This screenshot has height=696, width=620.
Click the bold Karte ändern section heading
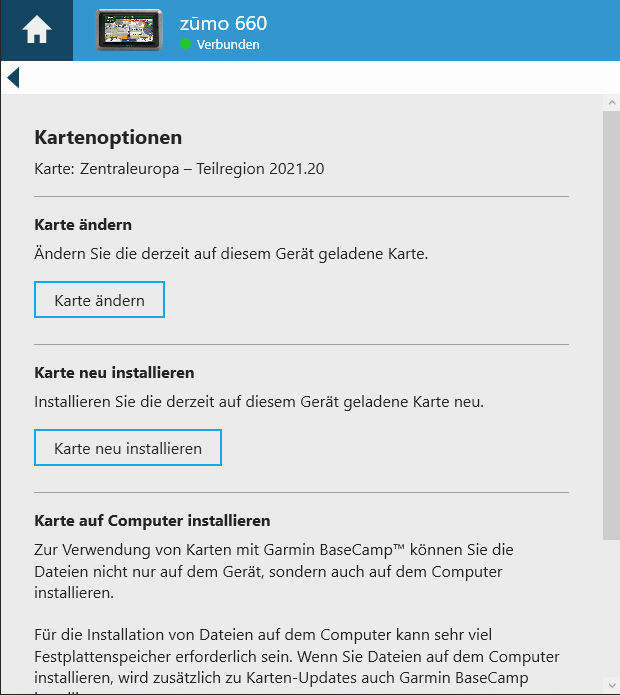click(x=83, y=224)
